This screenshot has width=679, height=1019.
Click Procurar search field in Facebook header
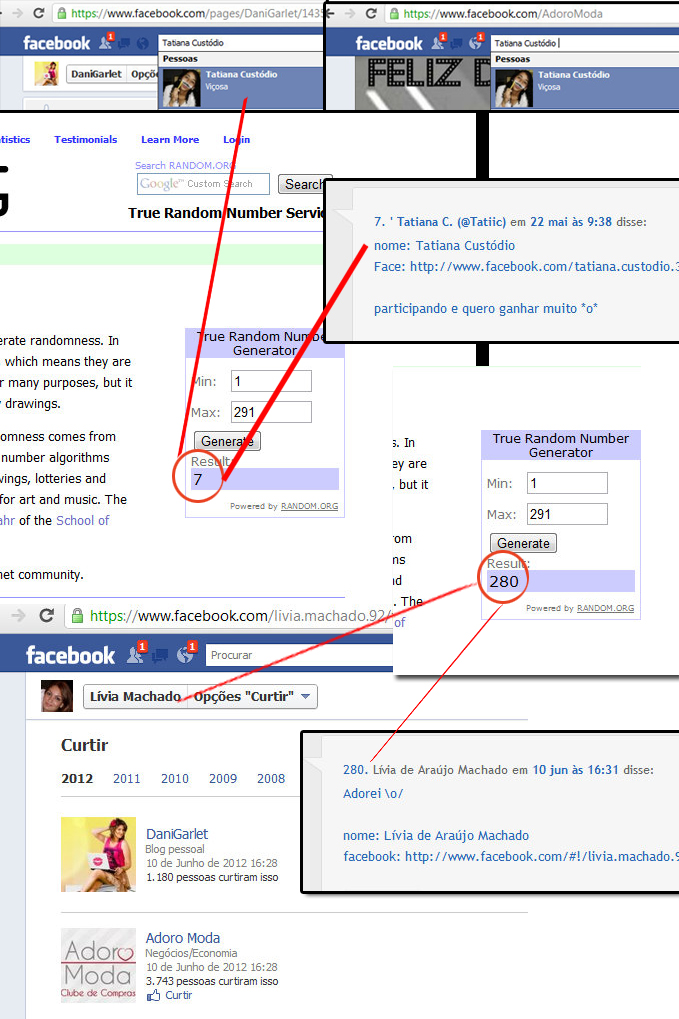300,655
